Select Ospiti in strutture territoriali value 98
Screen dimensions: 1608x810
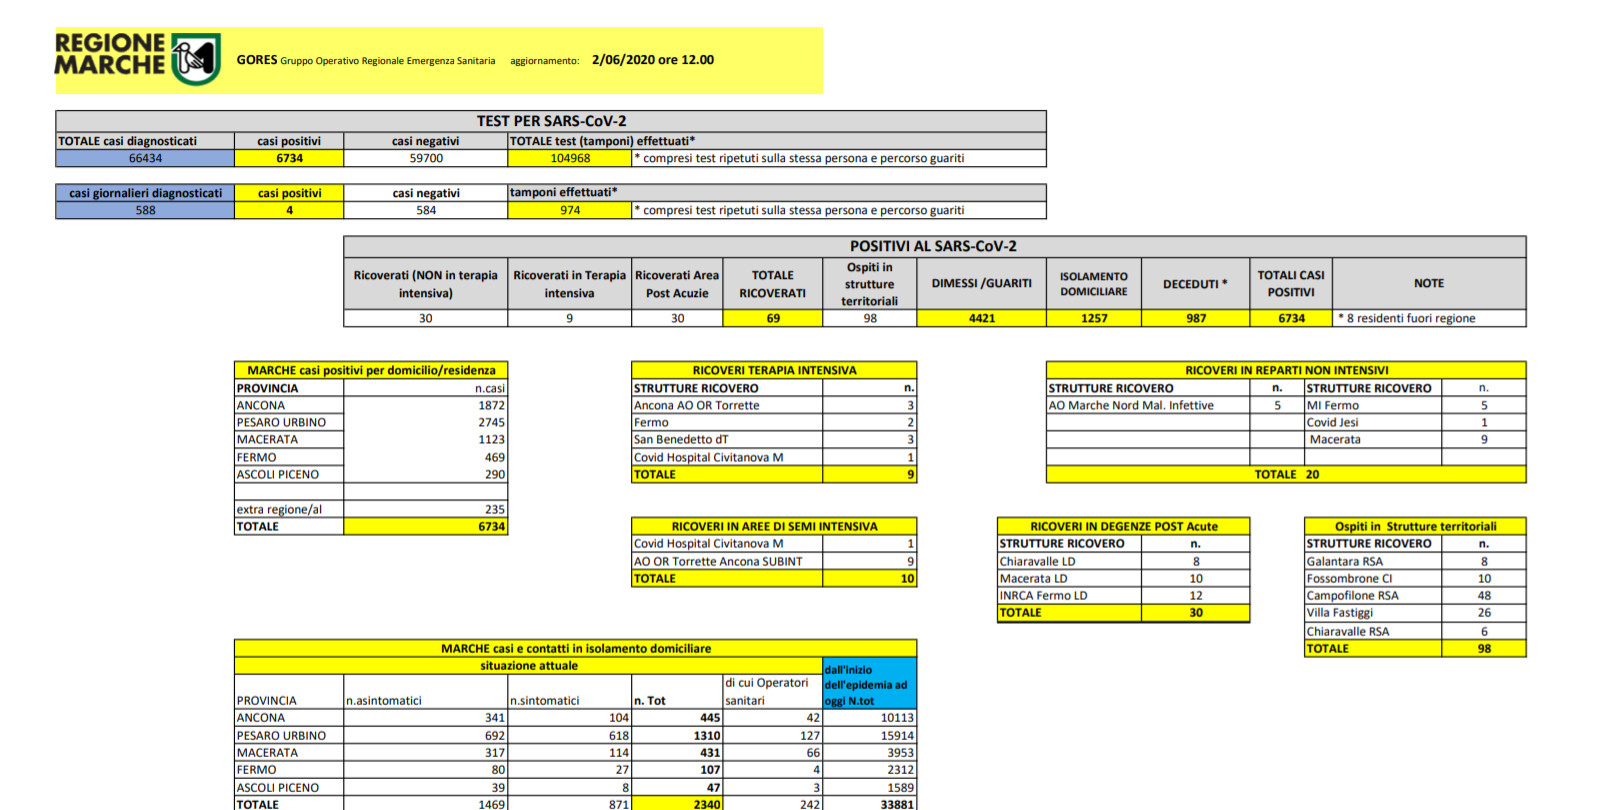870,318
